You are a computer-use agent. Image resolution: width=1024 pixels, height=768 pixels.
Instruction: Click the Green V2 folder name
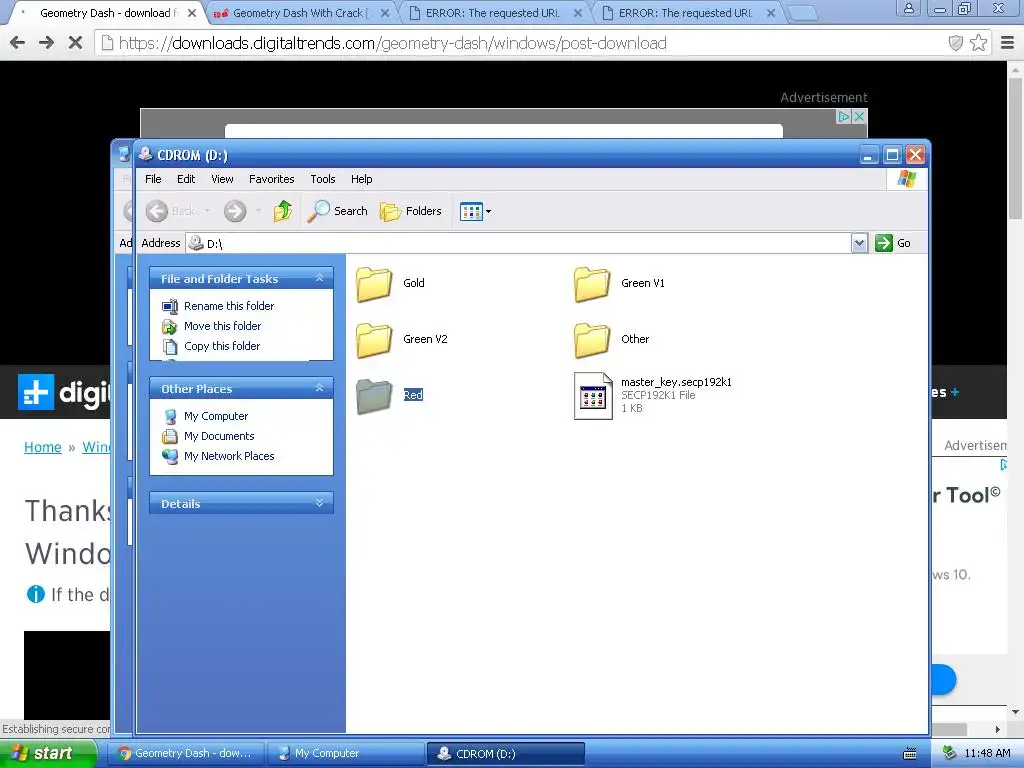coord(425,339)
